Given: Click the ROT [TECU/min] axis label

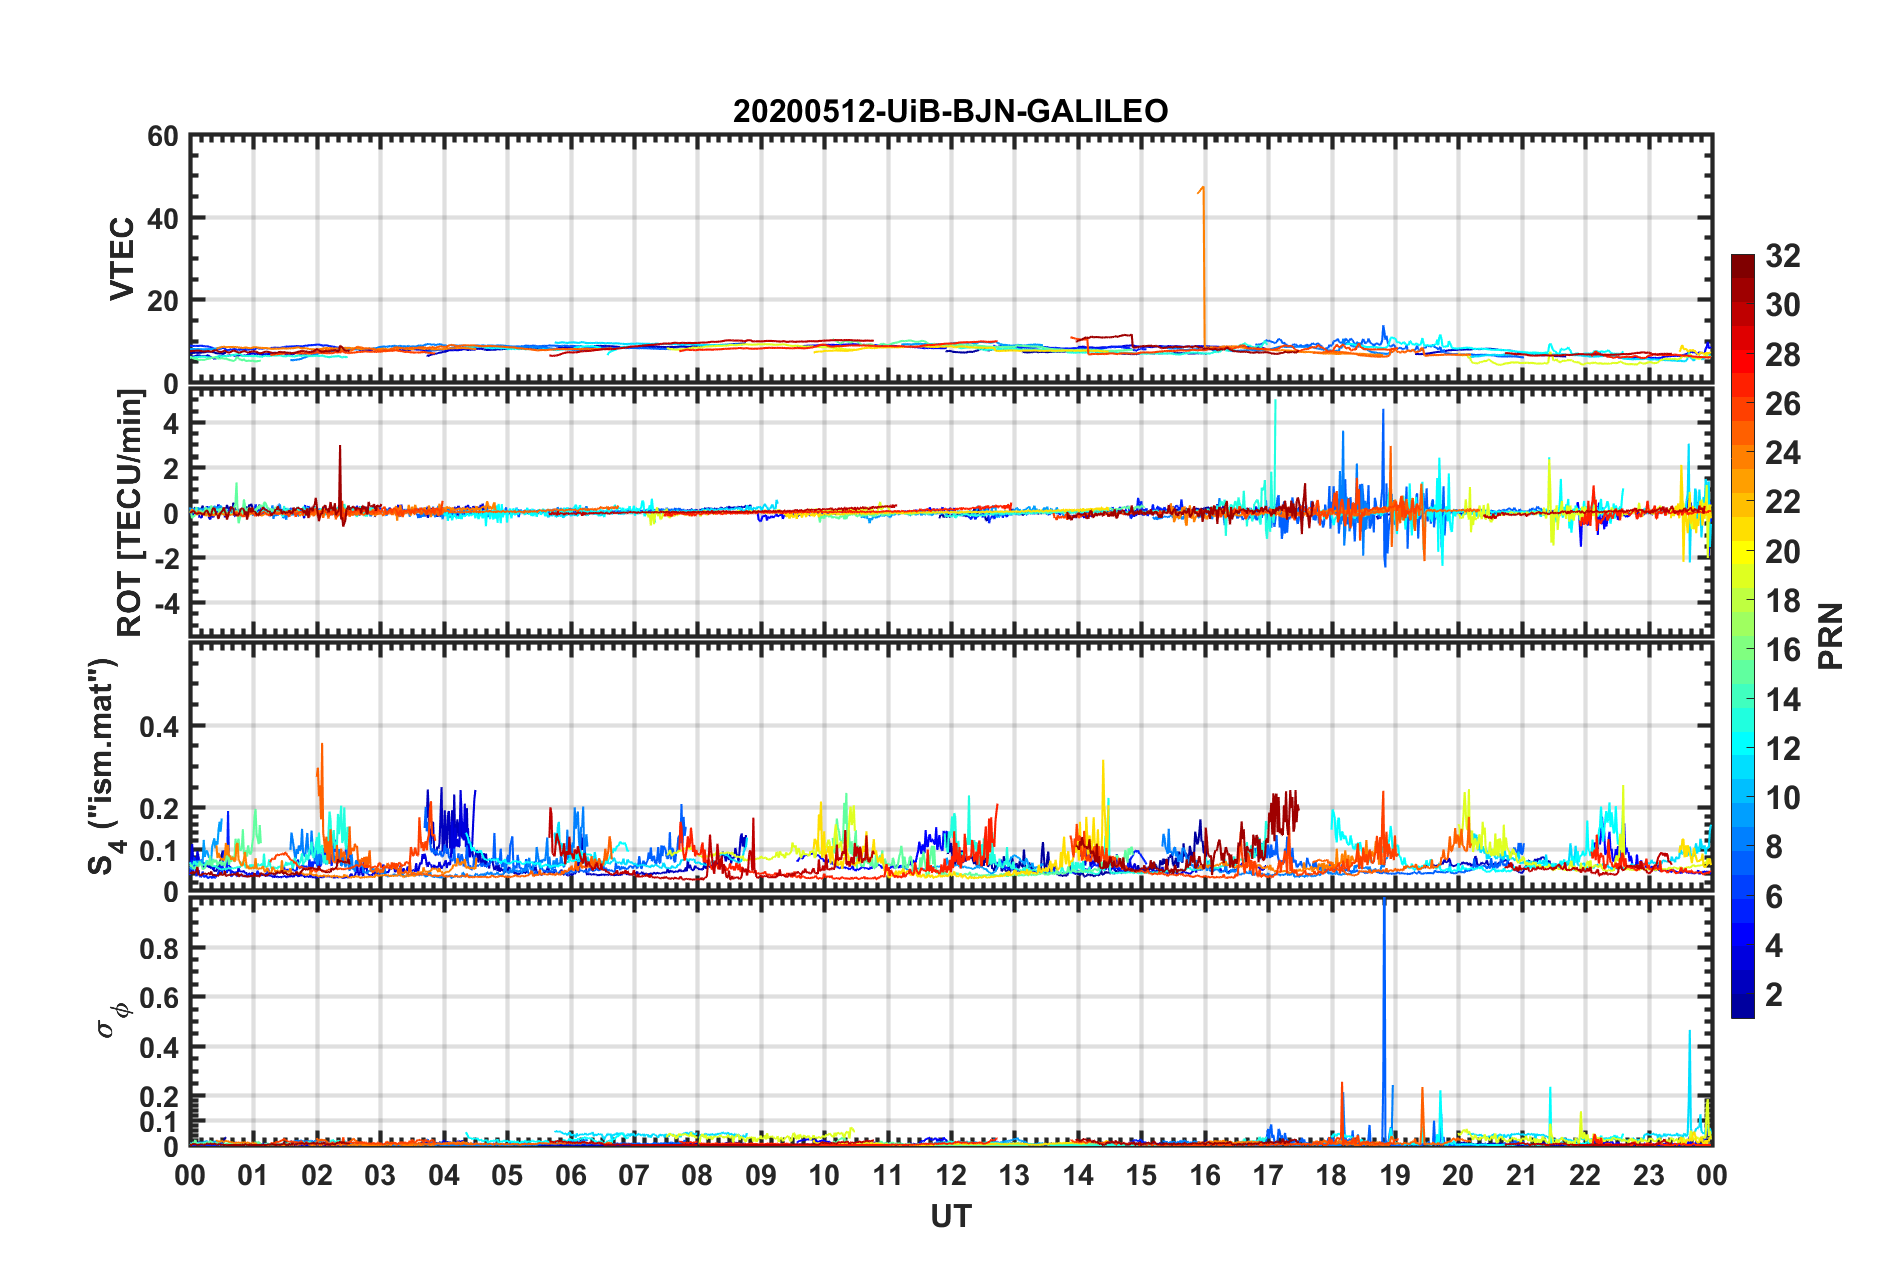Looking at the screenshot, I should click(130, 513).
